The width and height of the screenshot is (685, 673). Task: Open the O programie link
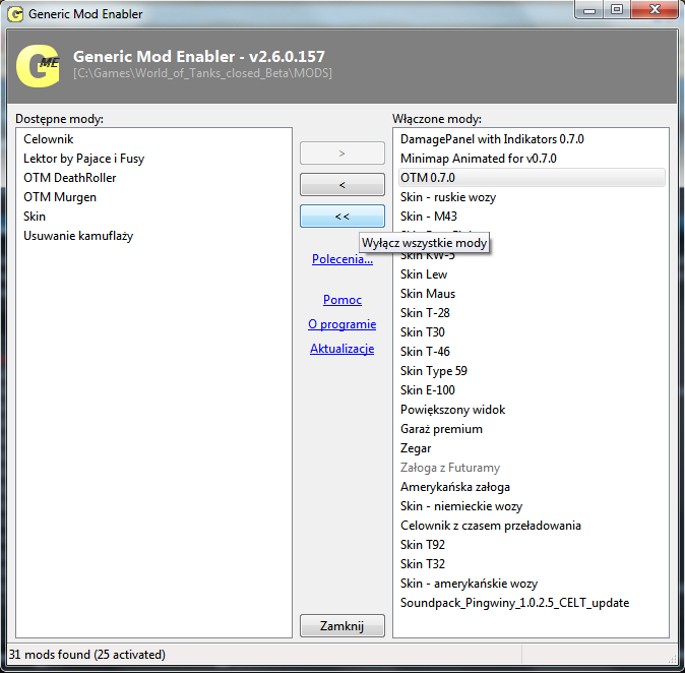342,324
